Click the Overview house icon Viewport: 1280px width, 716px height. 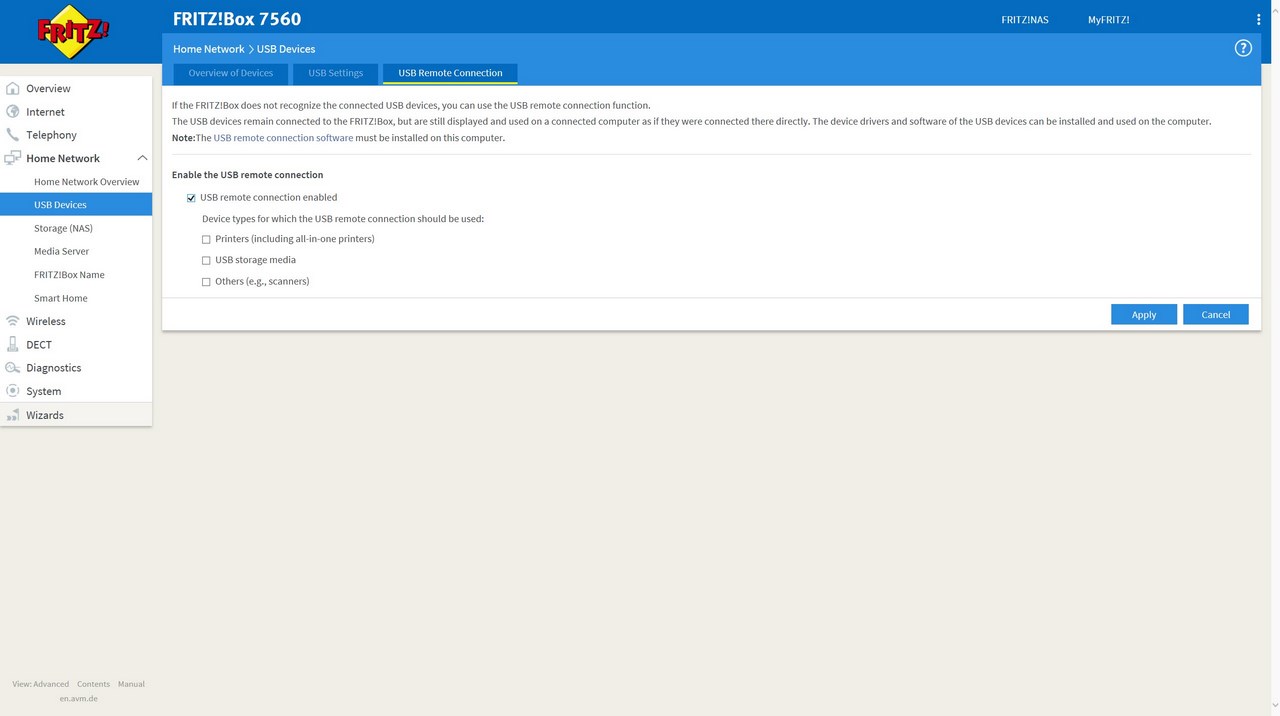12,88
